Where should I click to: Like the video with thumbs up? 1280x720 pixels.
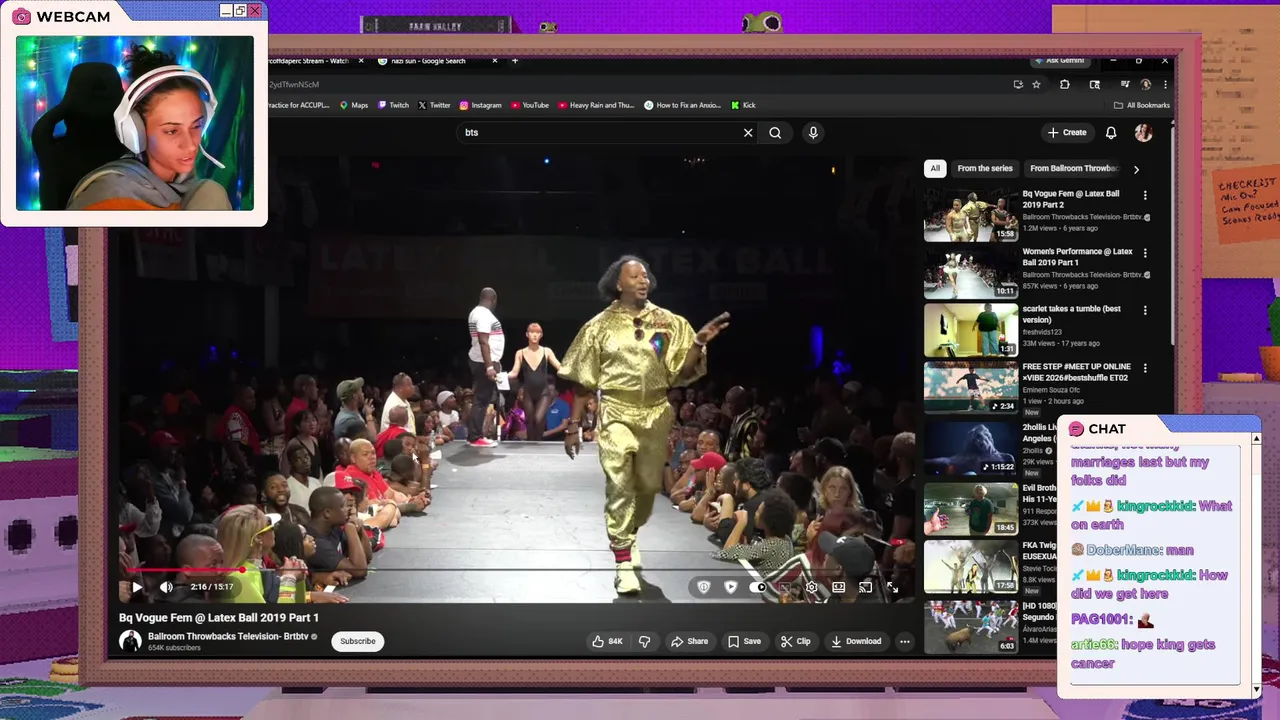[607, 641]
